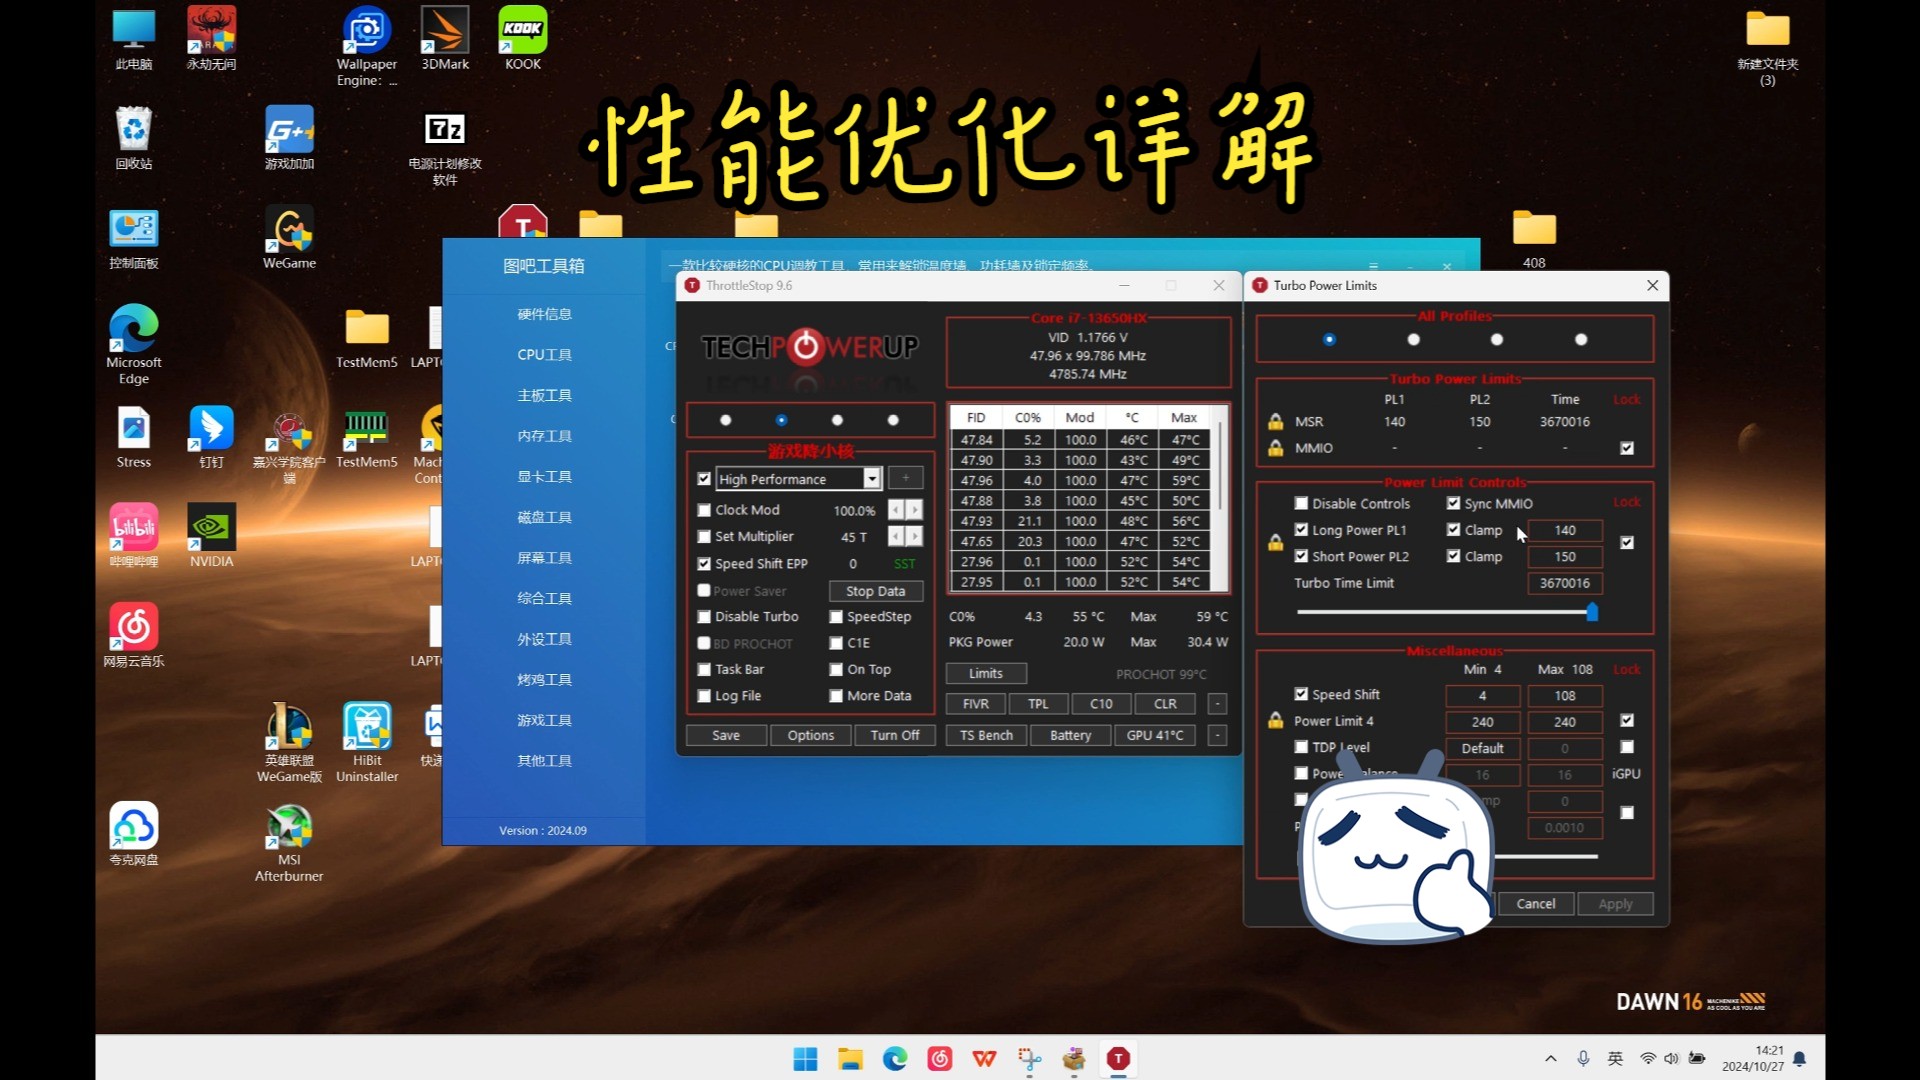Show hidden tray icons chevron
1920x1080 pixels.
[x=1550, y=1059]
